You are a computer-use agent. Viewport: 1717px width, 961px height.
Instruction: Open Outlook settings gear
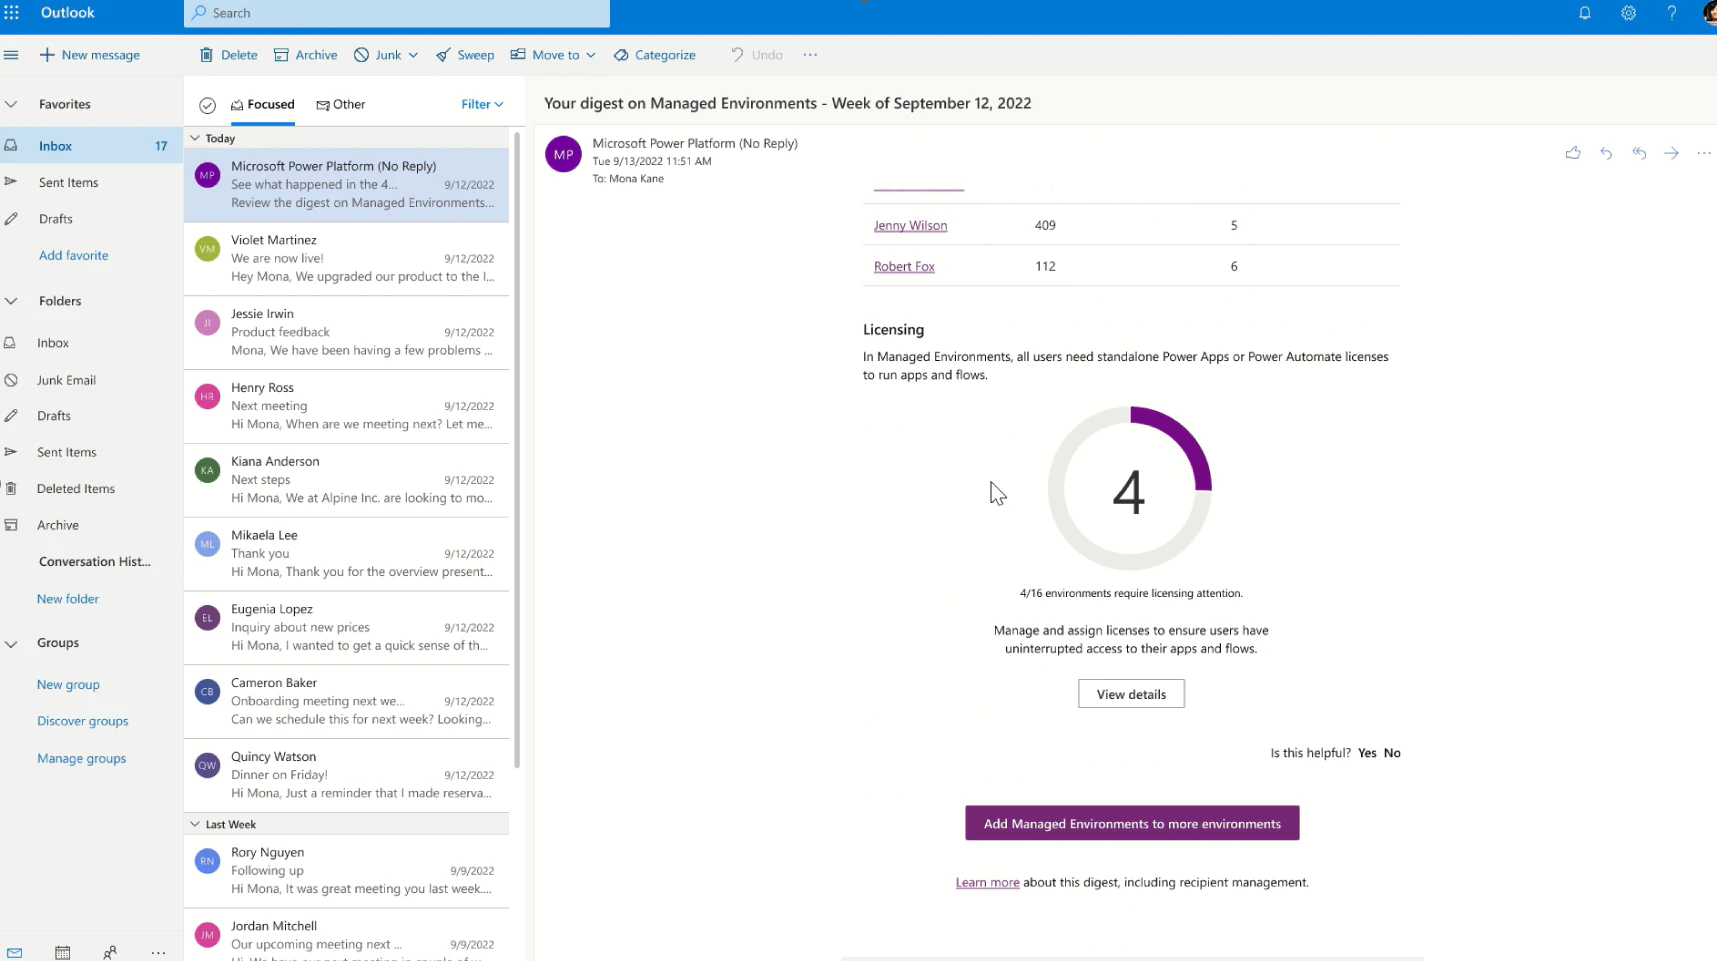1629,13
